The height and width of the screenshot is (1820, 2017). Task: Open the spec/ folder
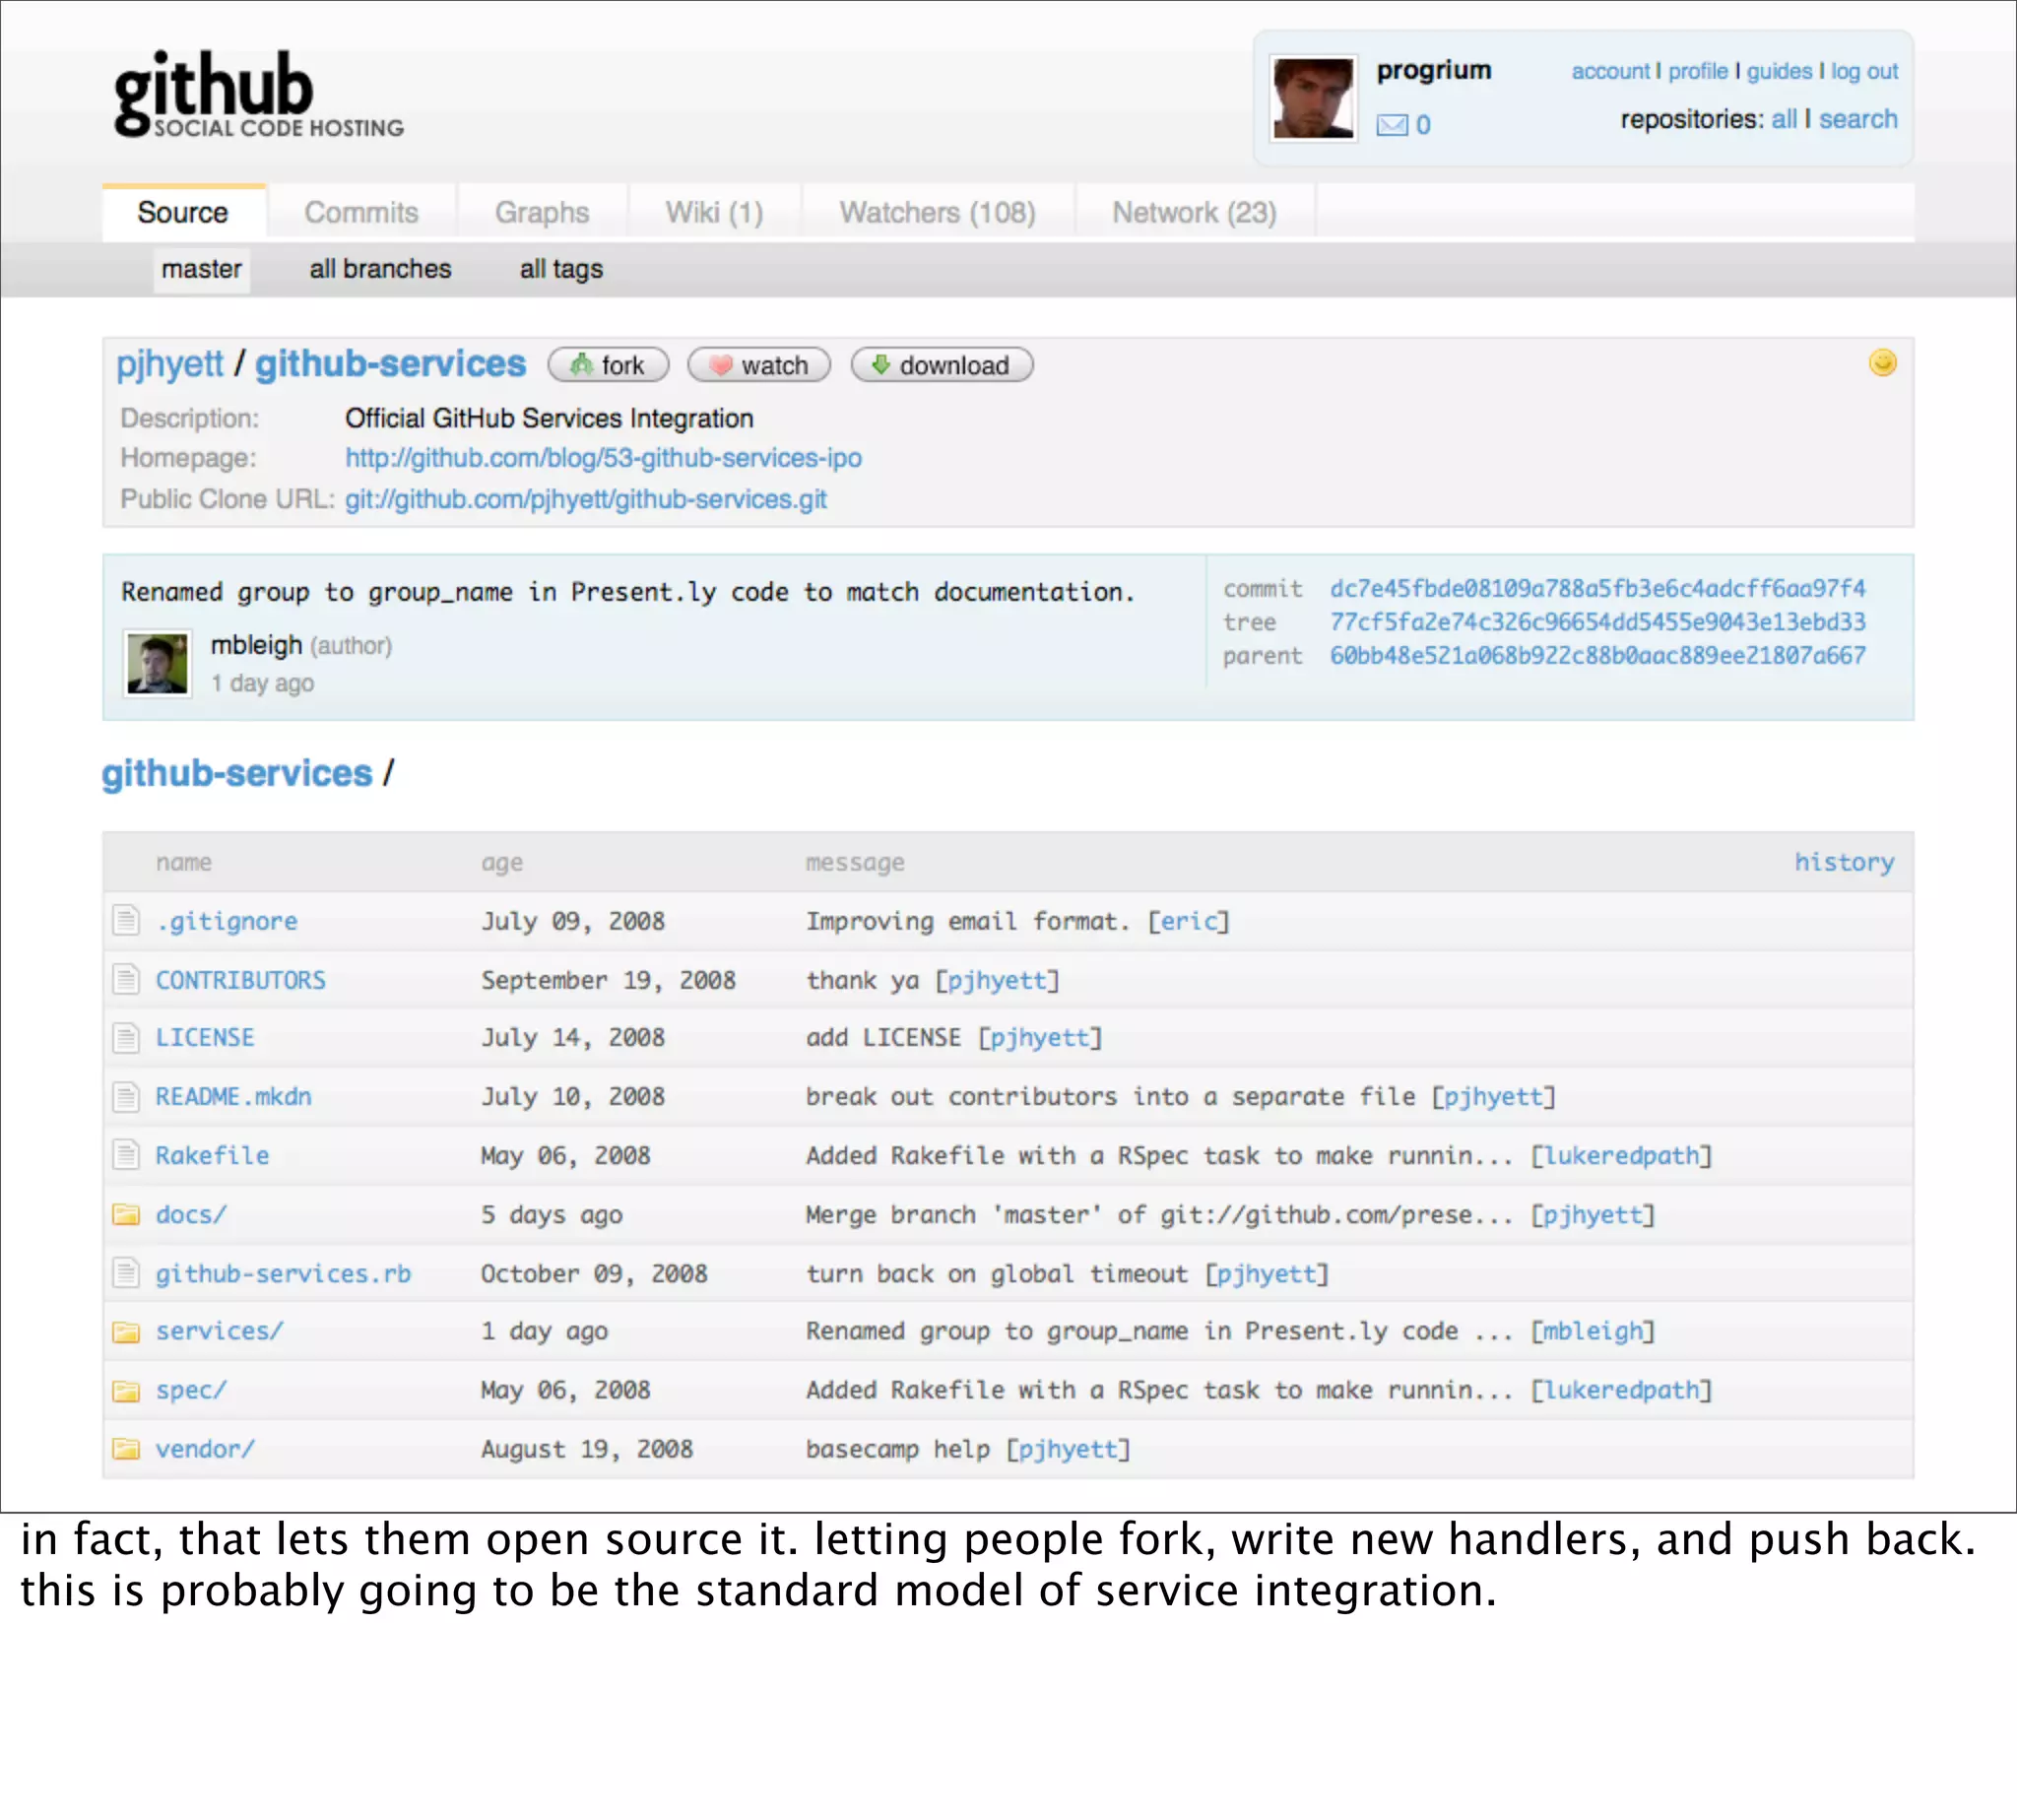pyautogui.click(x=191, y=1390)
